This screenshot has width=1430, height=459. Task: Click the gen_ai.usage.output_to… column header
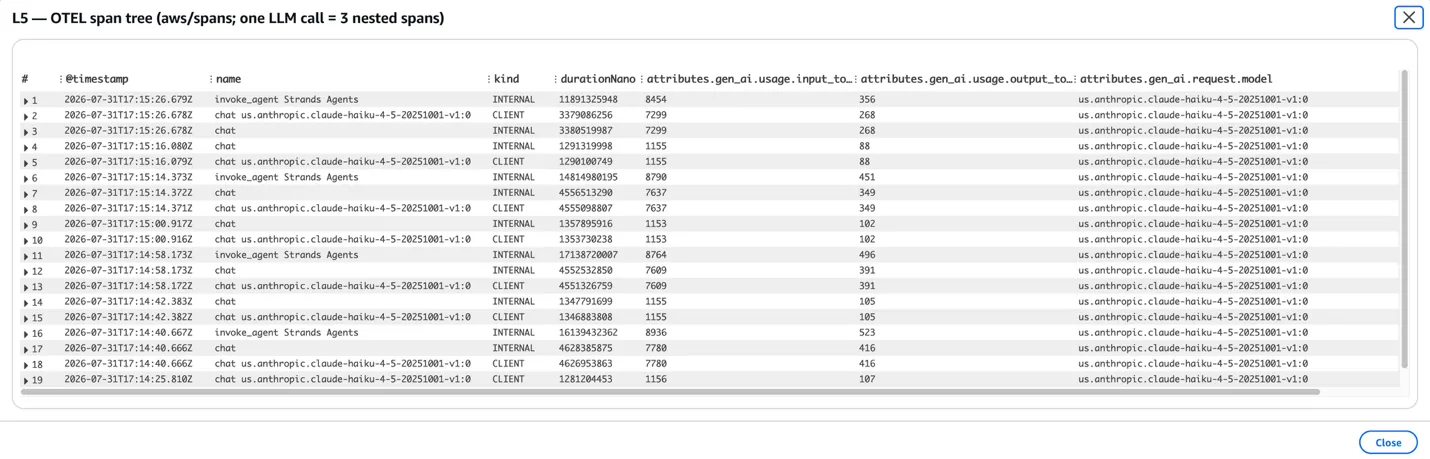(966, 79)
